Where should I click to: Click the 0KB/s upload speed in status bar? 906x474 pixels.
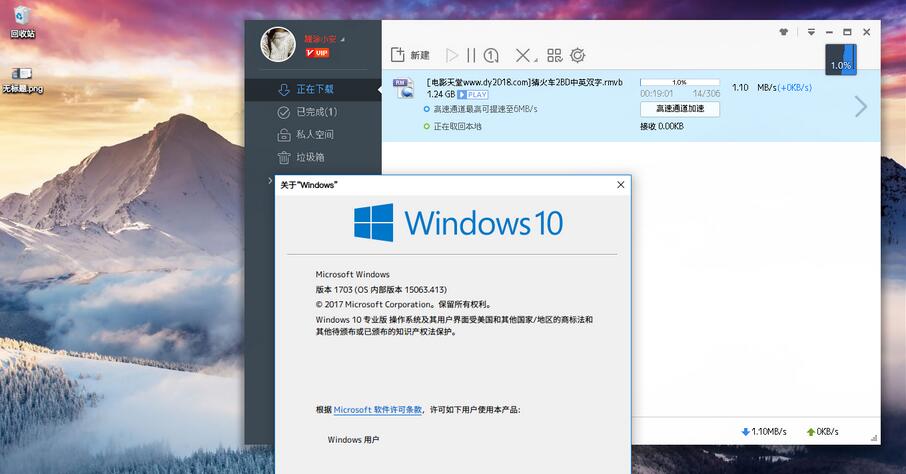click(822, 431)
